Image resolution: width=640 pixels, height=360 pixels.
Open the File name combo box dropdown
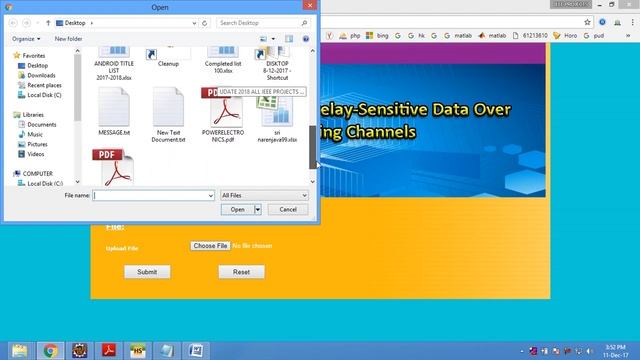pos(211,196)
